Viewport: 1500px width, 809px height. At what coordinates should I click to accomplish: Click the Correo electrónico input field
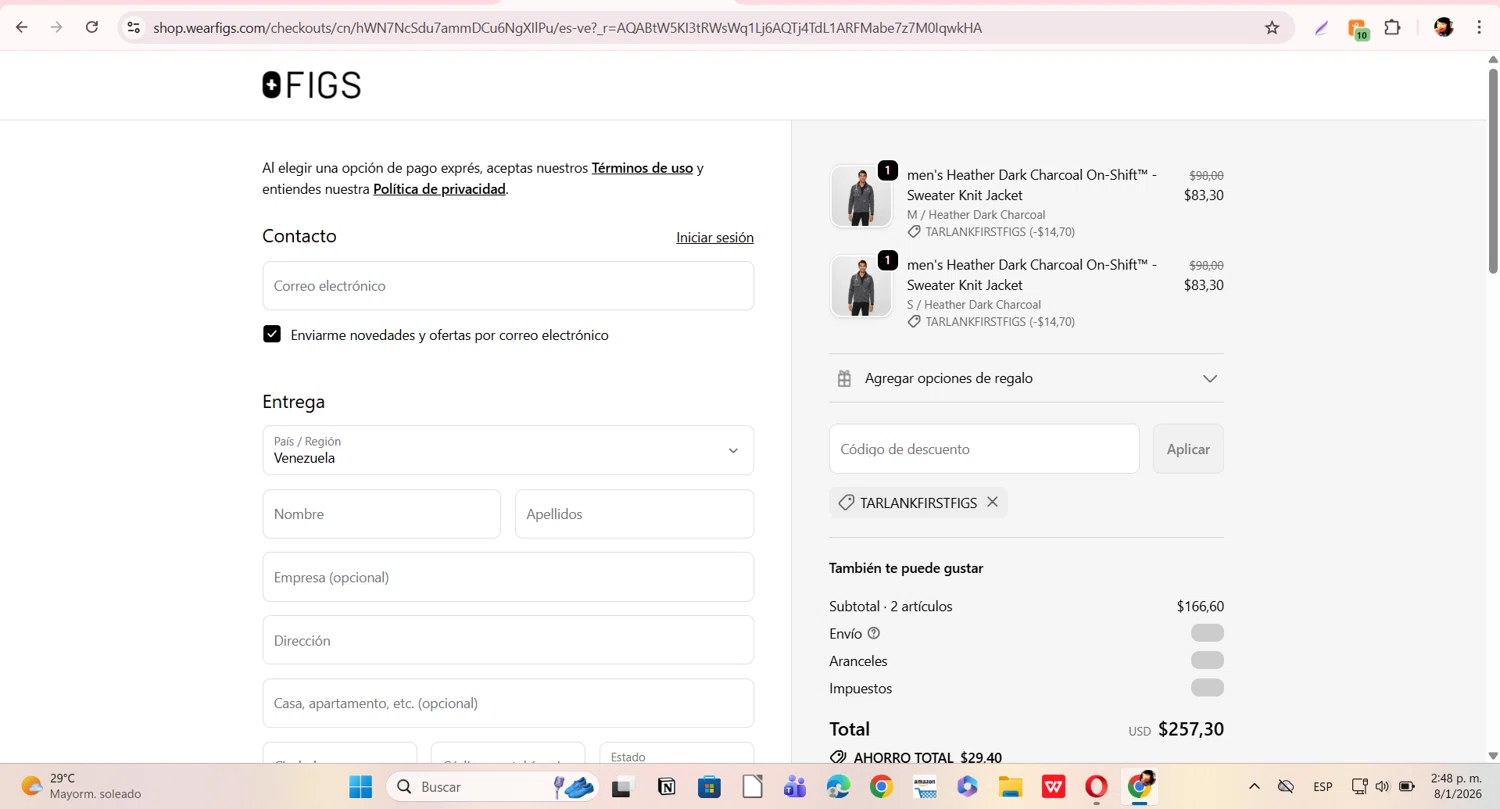pyautogui.click(x=508, y=286)
